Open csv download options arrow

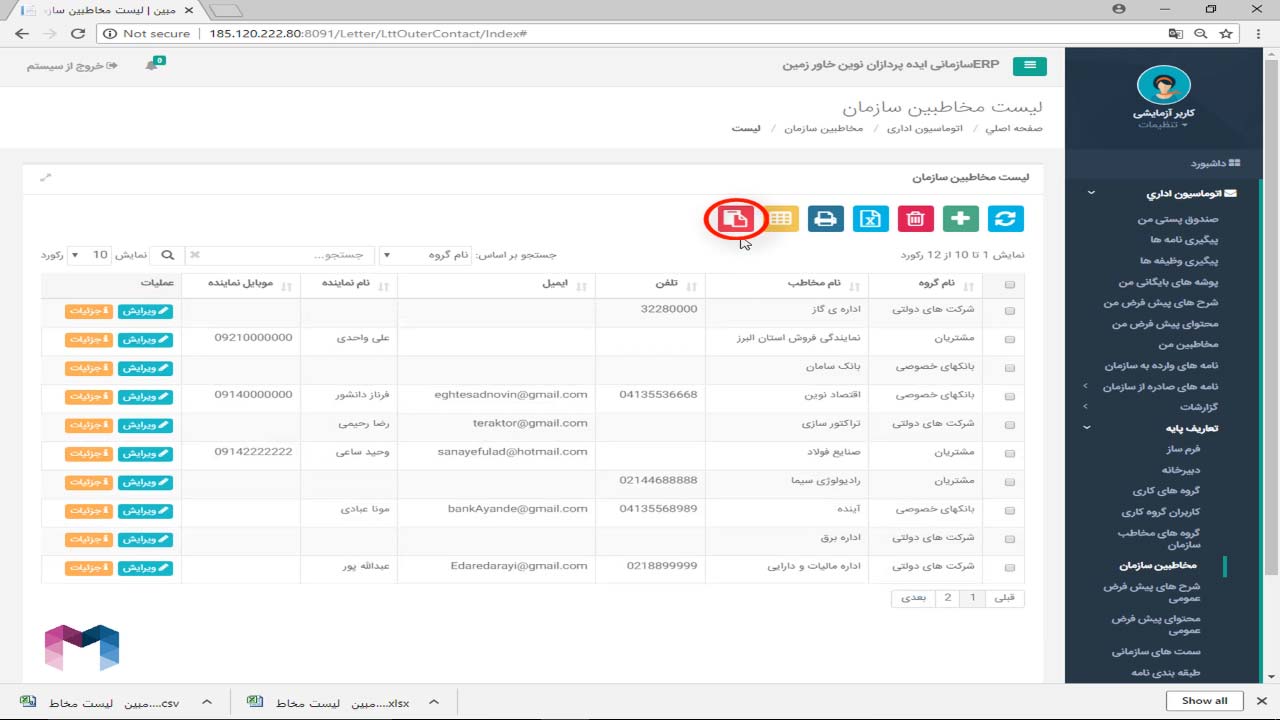[207, 702]
